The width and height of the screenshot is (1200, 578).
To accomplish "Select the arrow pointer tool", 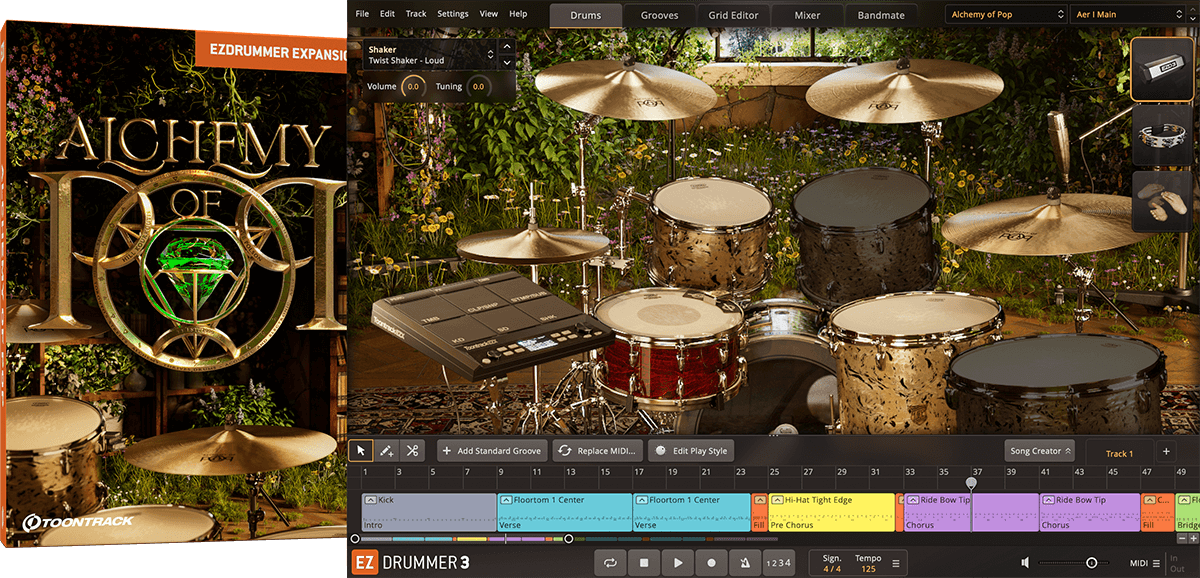I will point(362,451).
